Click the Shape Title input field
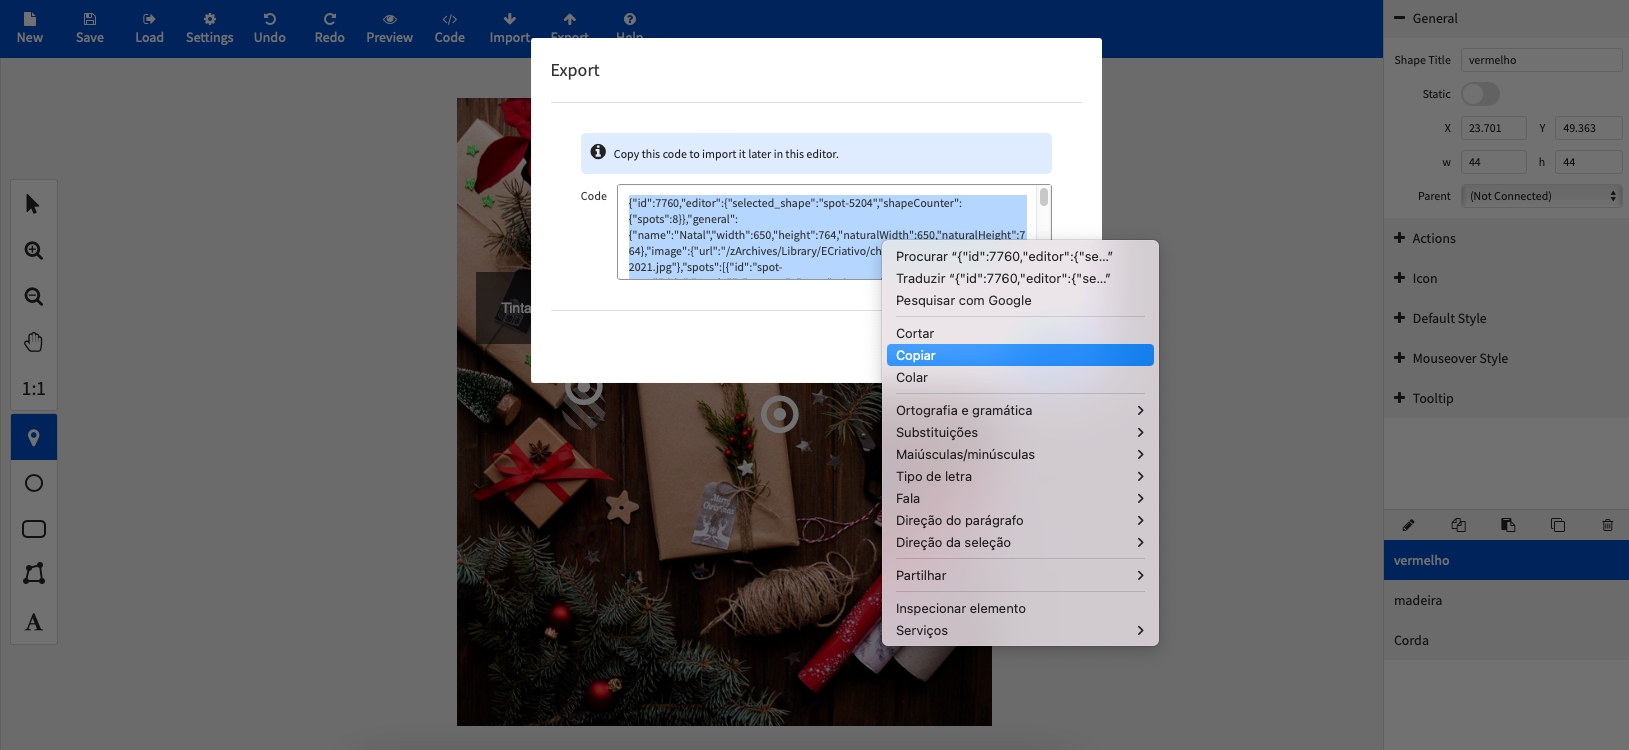 click(x=1541, y=60)
